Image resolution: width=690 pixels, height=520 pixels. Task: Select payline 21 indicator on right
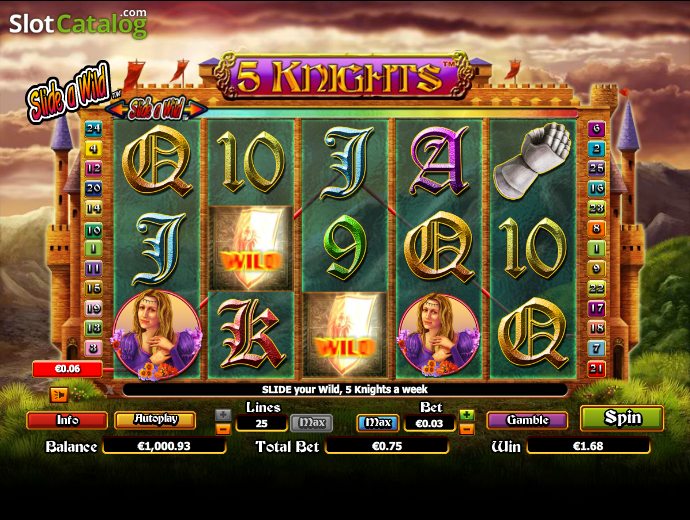[596, 368]
